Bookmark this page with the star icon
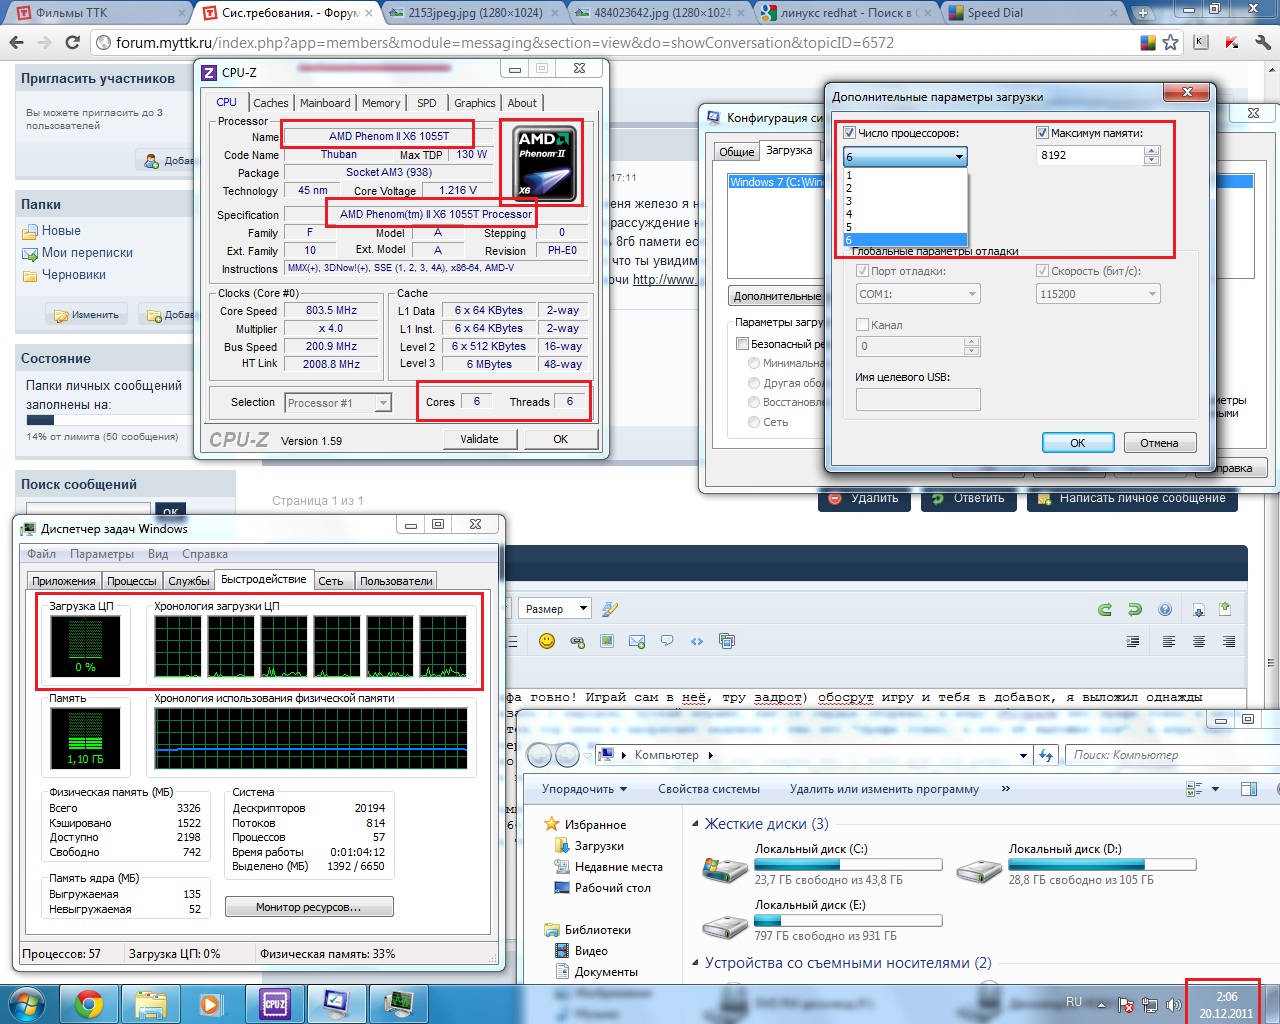The width and height of the screenshot is (1280, 1024). point(1170,43)
